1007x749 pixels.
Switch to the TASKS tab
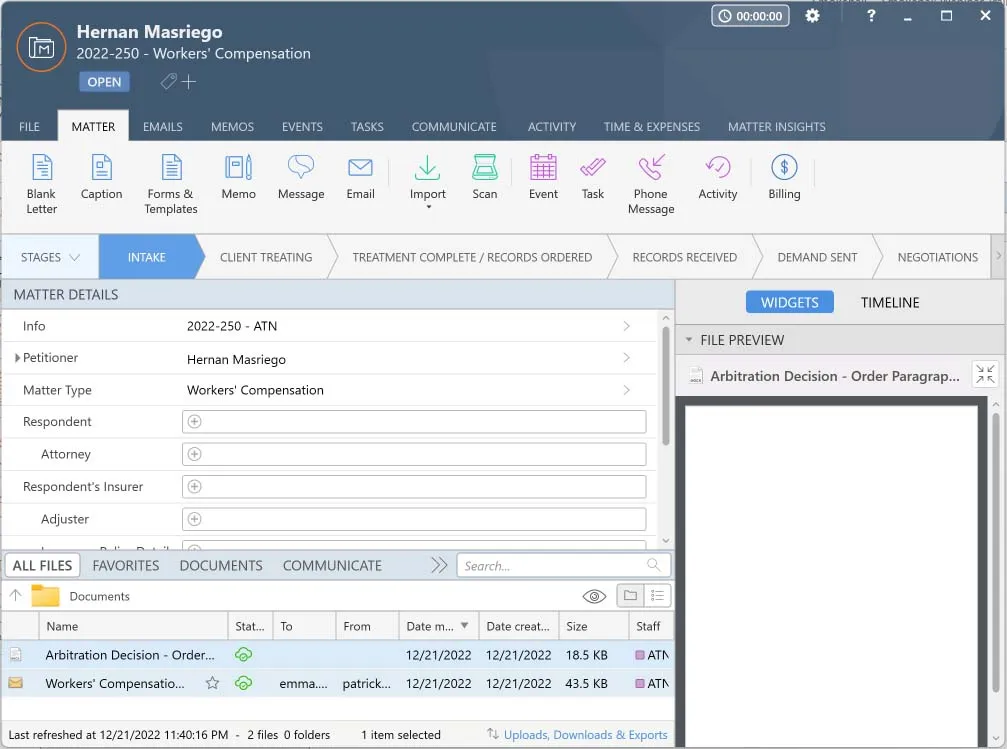[367, 127]
